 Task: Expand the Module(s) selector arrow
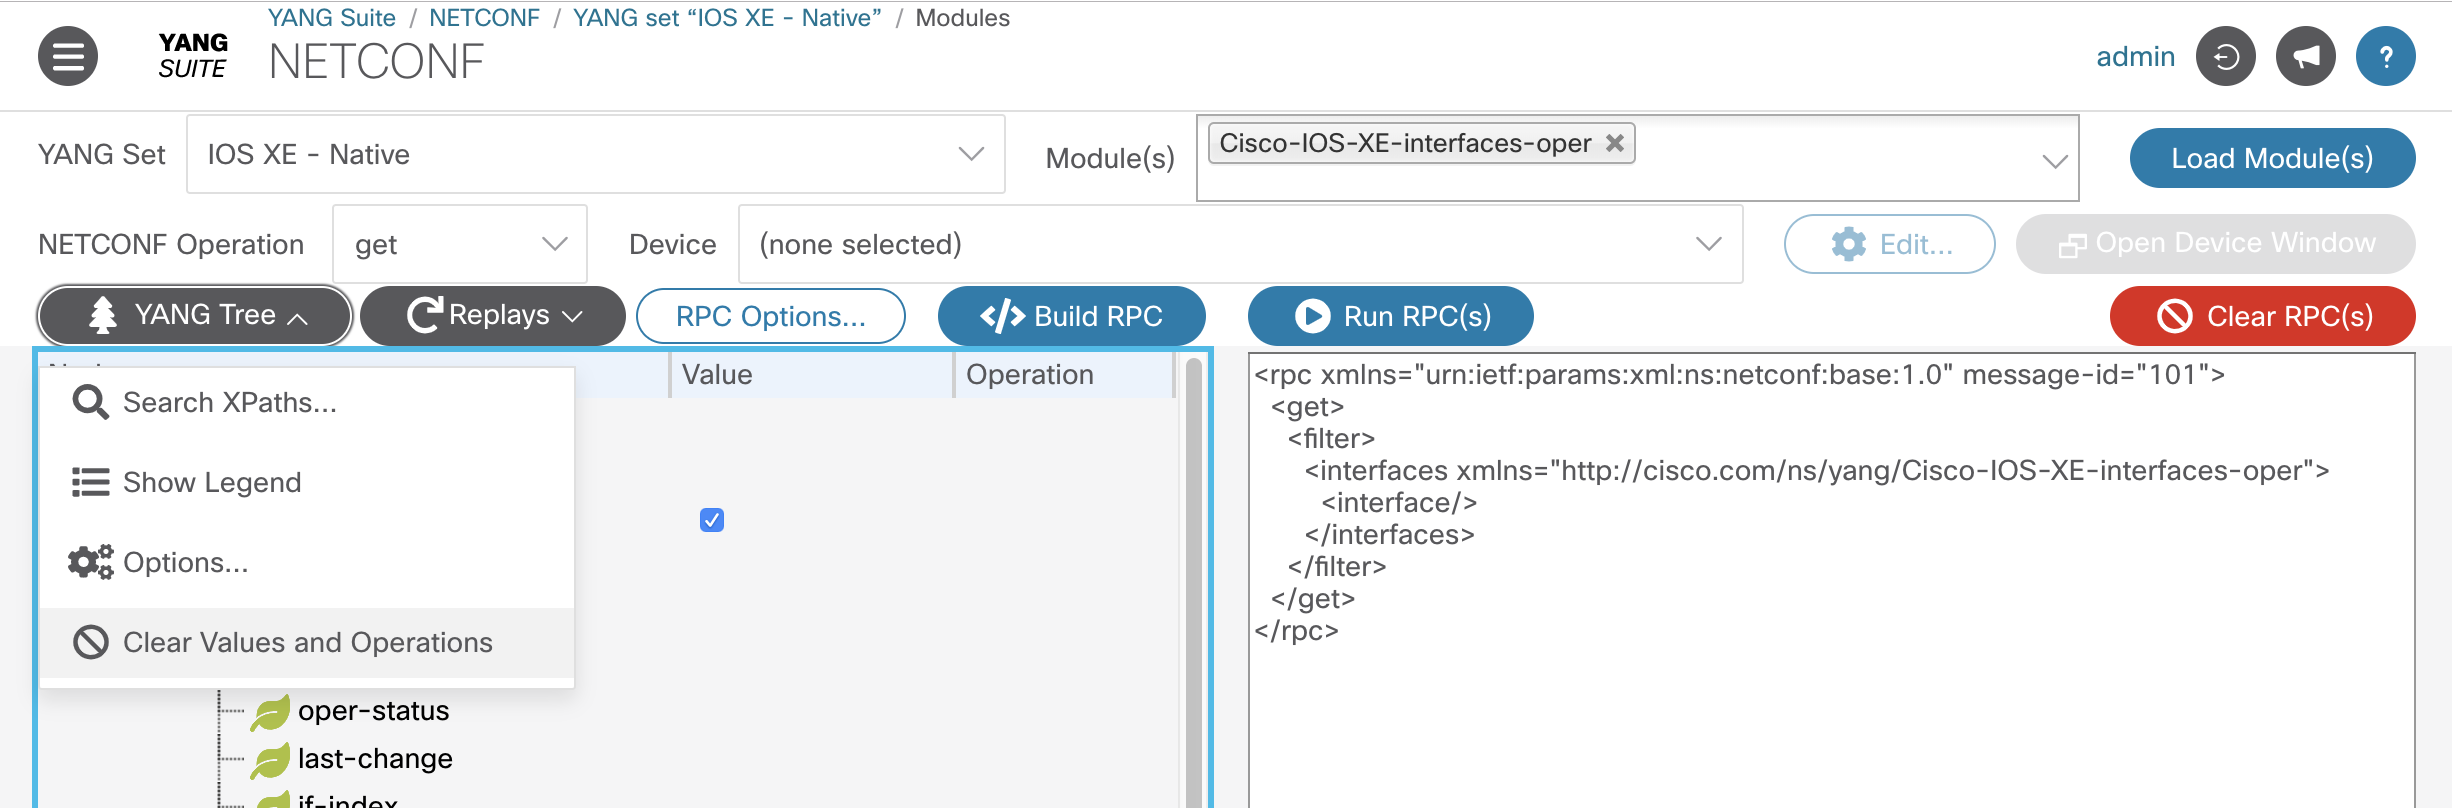coord(2055,161)
